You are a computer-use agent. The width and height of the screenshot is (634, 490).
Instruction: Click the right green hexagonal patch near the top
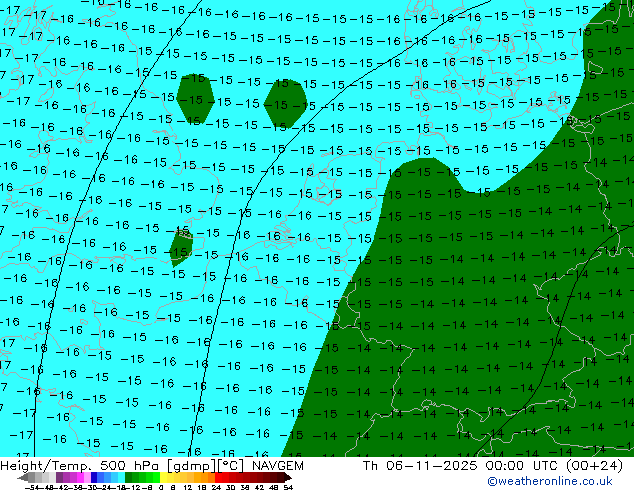[285, 104]
